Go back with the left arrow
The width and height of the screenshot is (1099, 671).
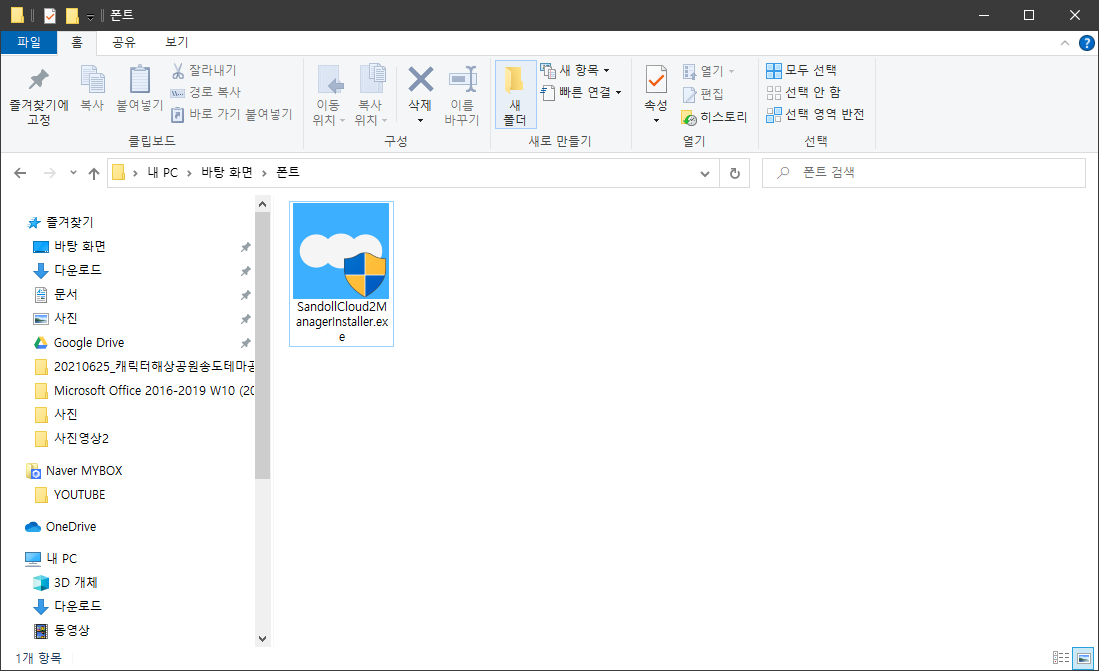pyautogui.click(x=20, y=172)
